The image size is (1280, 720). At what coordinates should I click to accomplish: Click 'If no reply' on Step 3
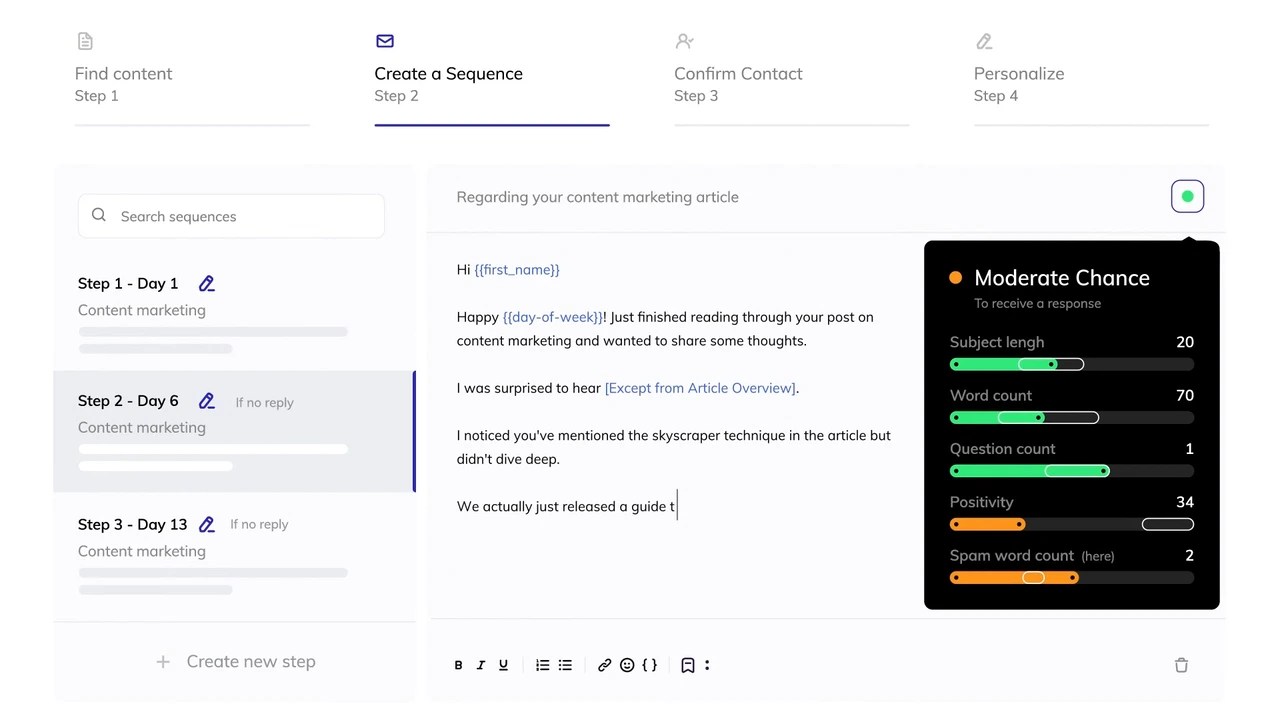[x=259, y=524]
